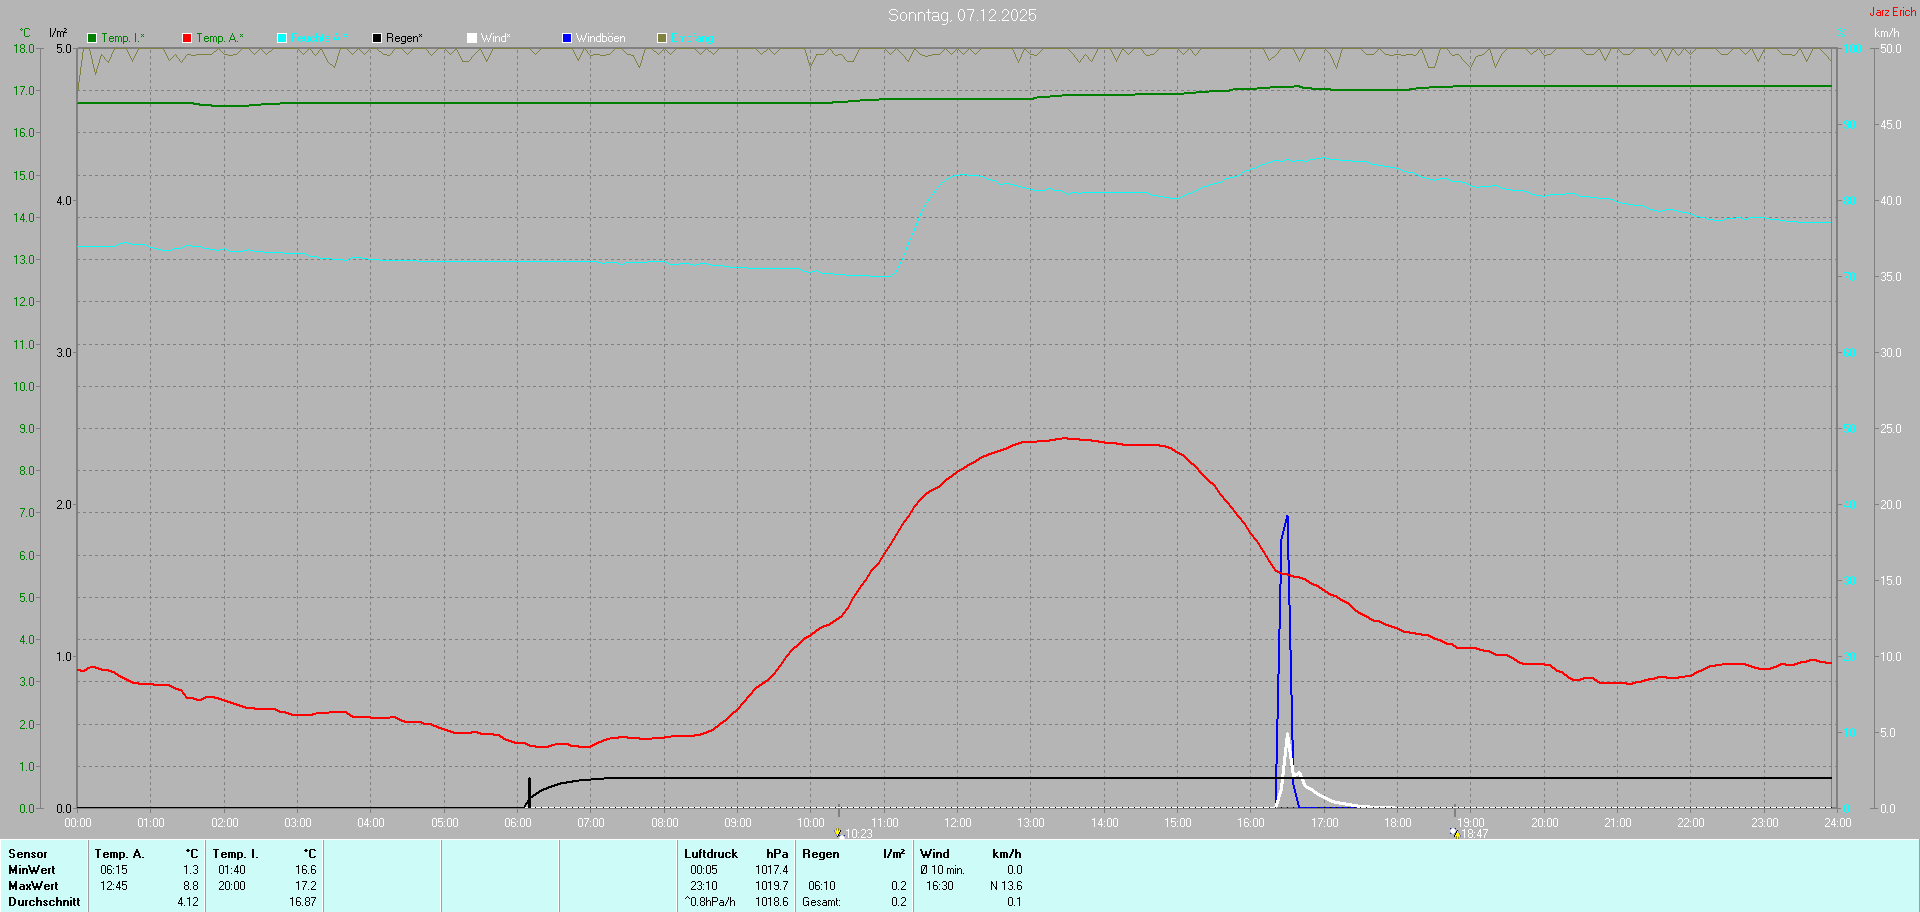1920x912 pixels.
Task: Open the Jarz Erich link
Action: click(1892, 12)
